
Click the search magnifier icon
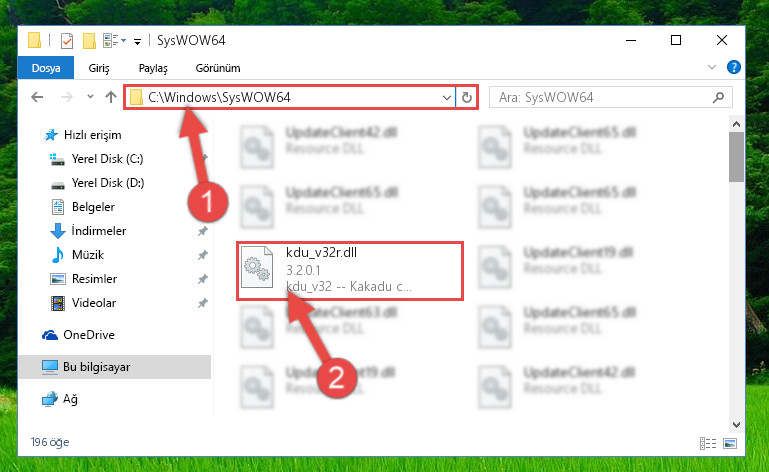click(x=718, y=97)
